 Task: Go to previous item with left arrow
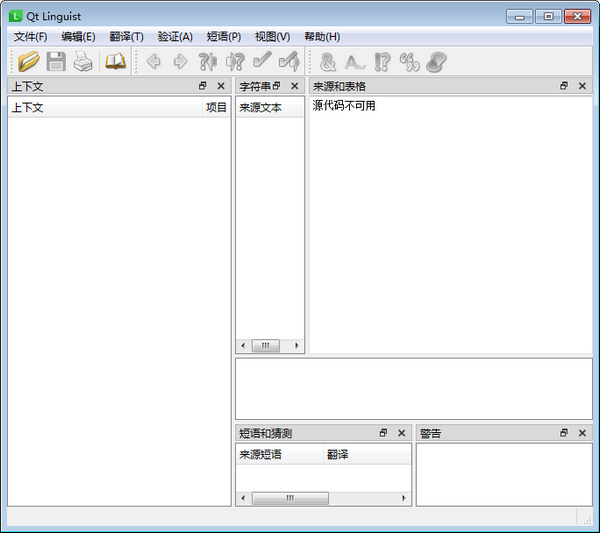coord(154,61)
